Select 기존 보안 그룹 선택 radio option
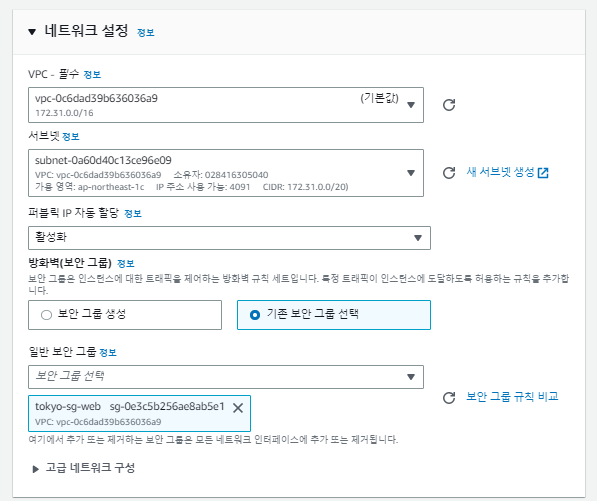Screen dimensions: 597x501 (x=334, y=315)
